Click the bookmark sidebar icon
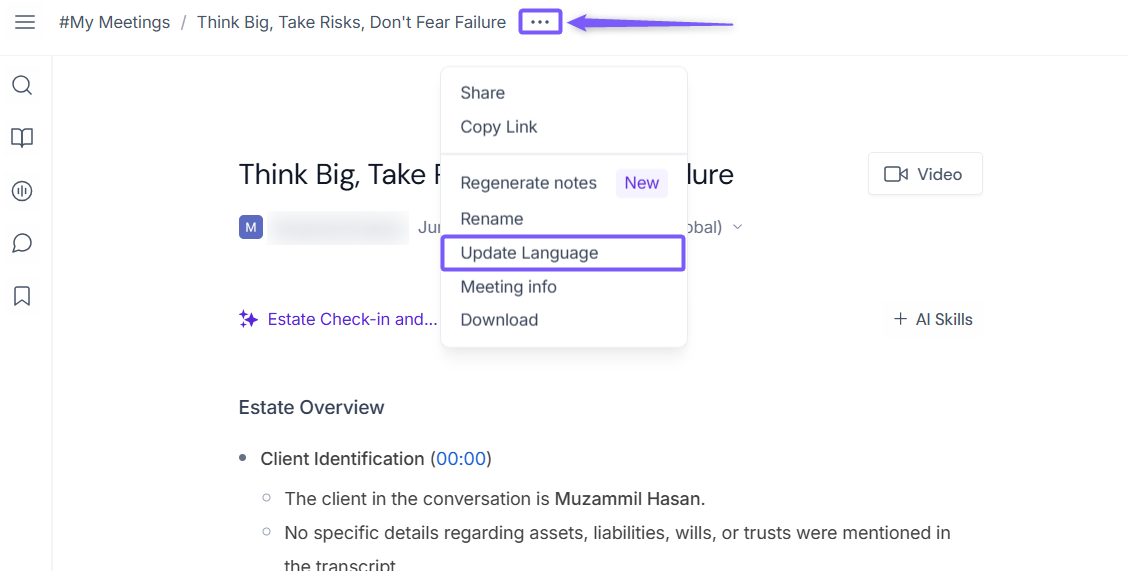Screen dimensions: 1128x571 tap(22, 296)
